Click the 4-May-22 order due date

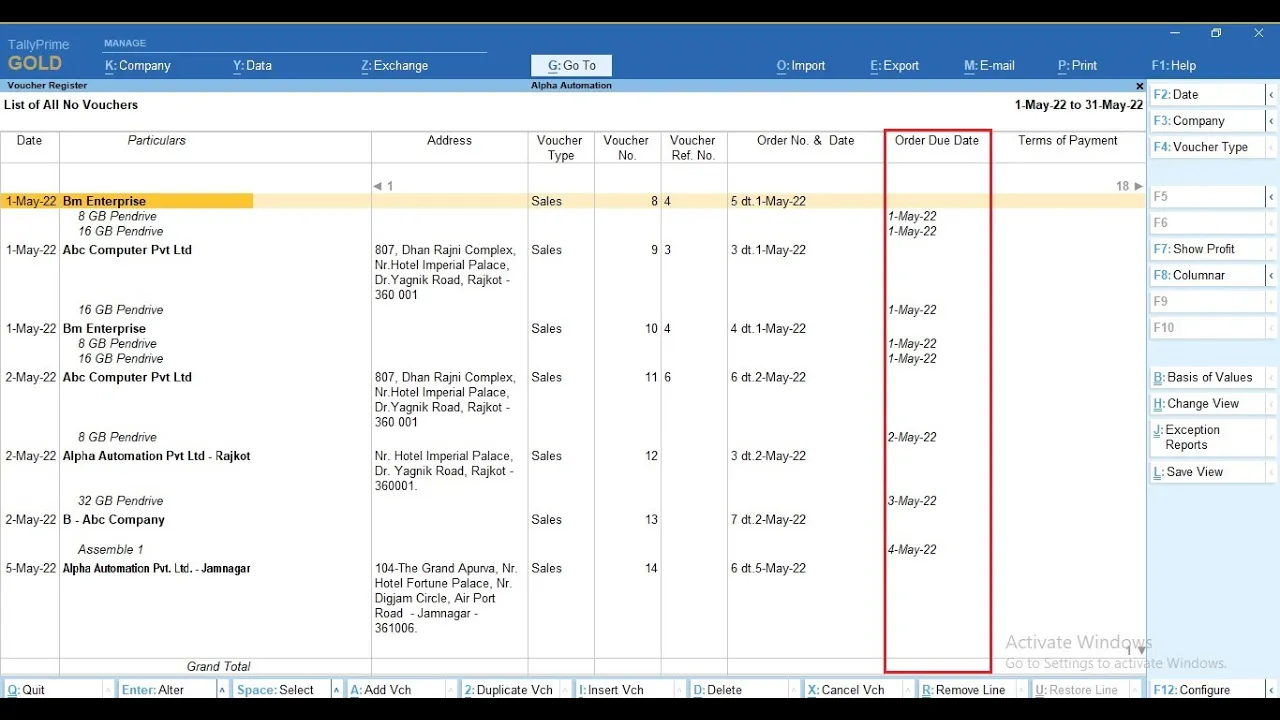click(x=912, y=550)
